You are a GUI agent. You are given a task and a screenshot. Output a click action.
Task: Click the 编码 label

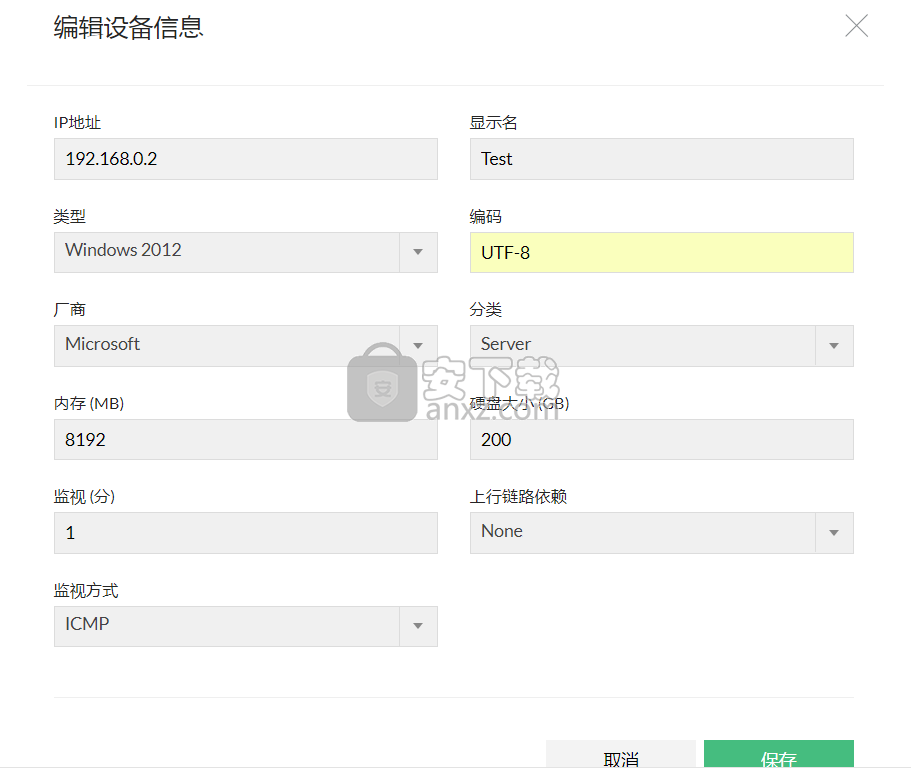[486, 217]
